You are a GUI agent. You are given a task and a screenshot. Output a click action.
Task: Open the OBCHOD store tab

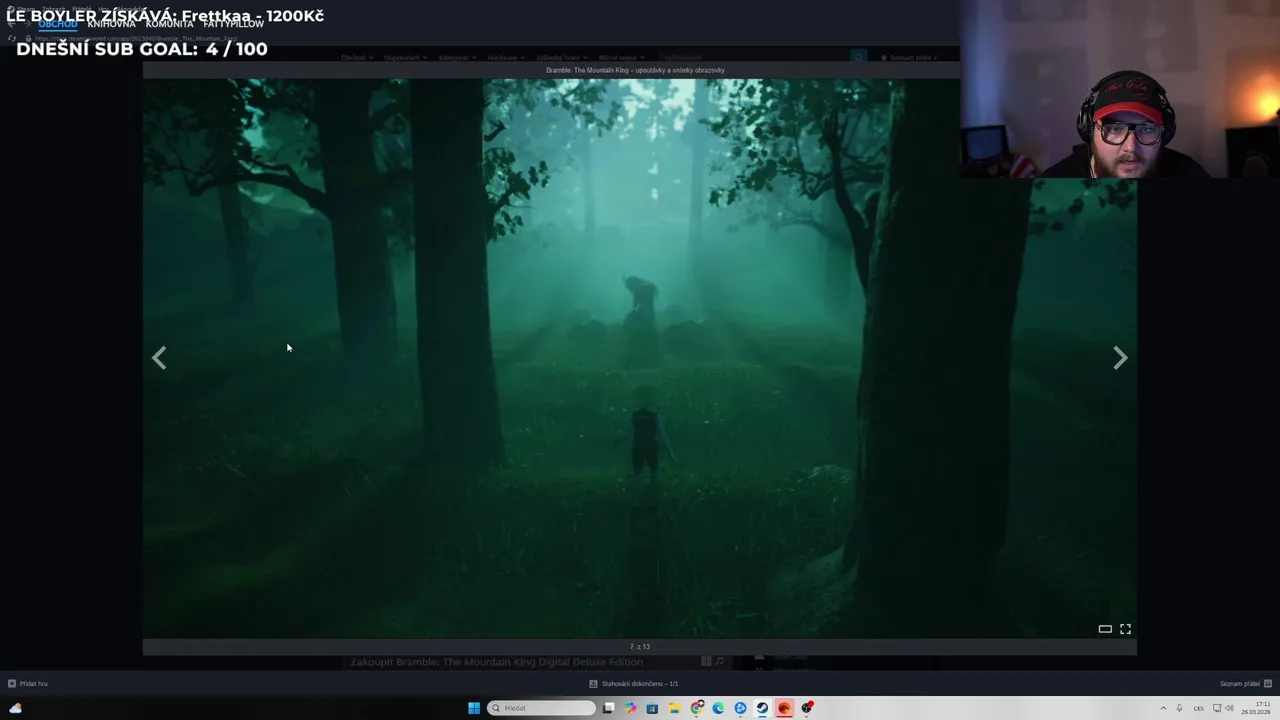coord(58,24)
